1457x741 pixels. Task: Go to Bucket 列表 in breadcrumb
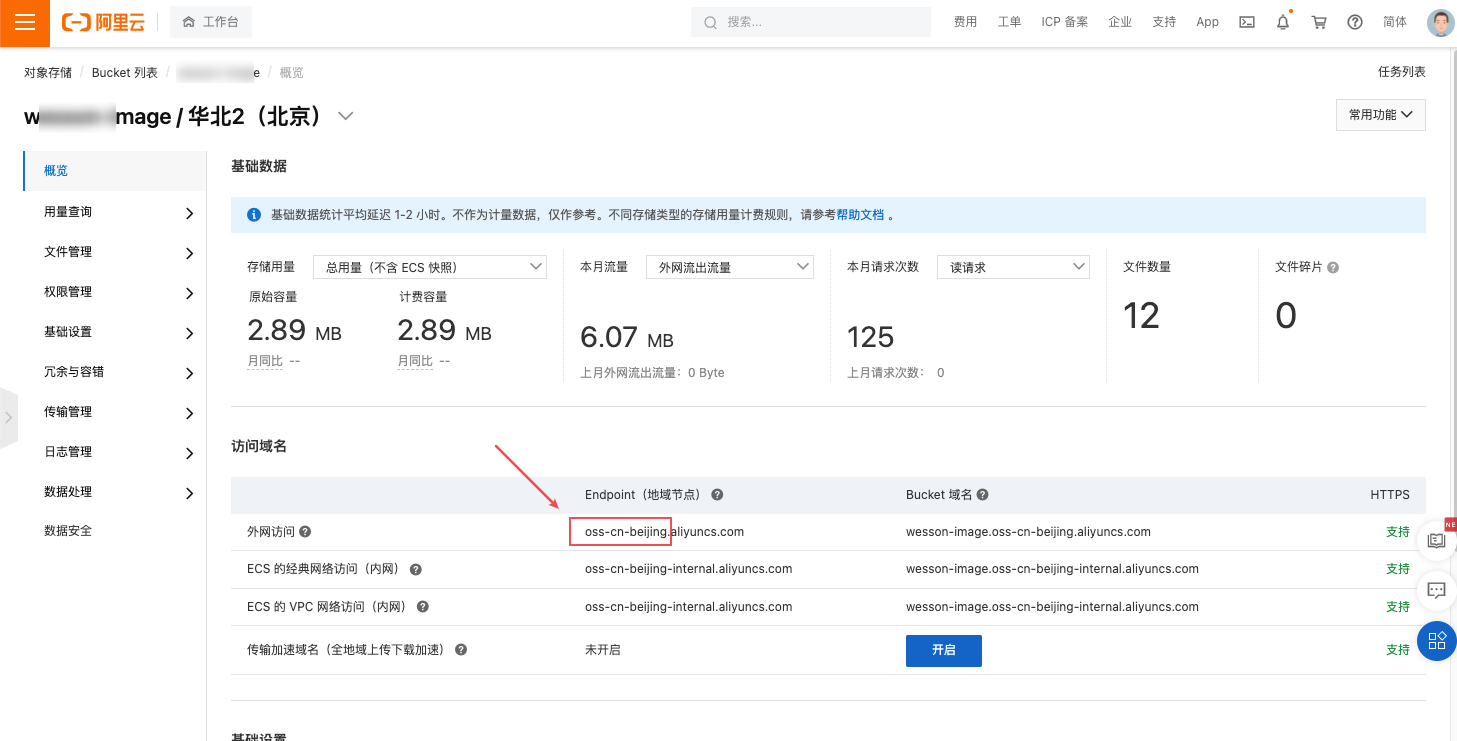(x=125, y=73)
